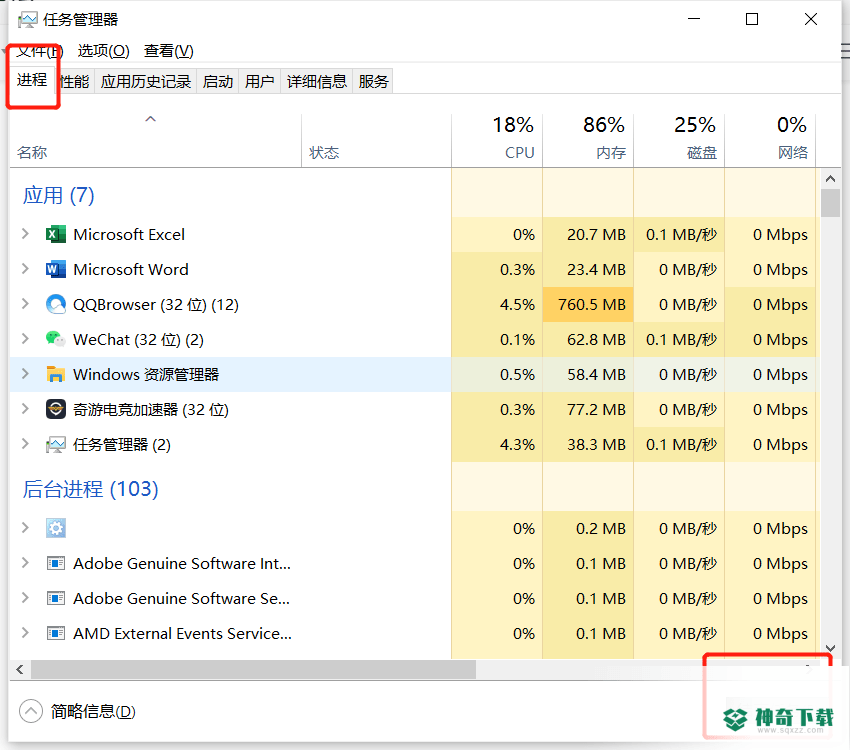
Task: Click the Microsoft Excel app icon
Action: (x=56, y=235)
